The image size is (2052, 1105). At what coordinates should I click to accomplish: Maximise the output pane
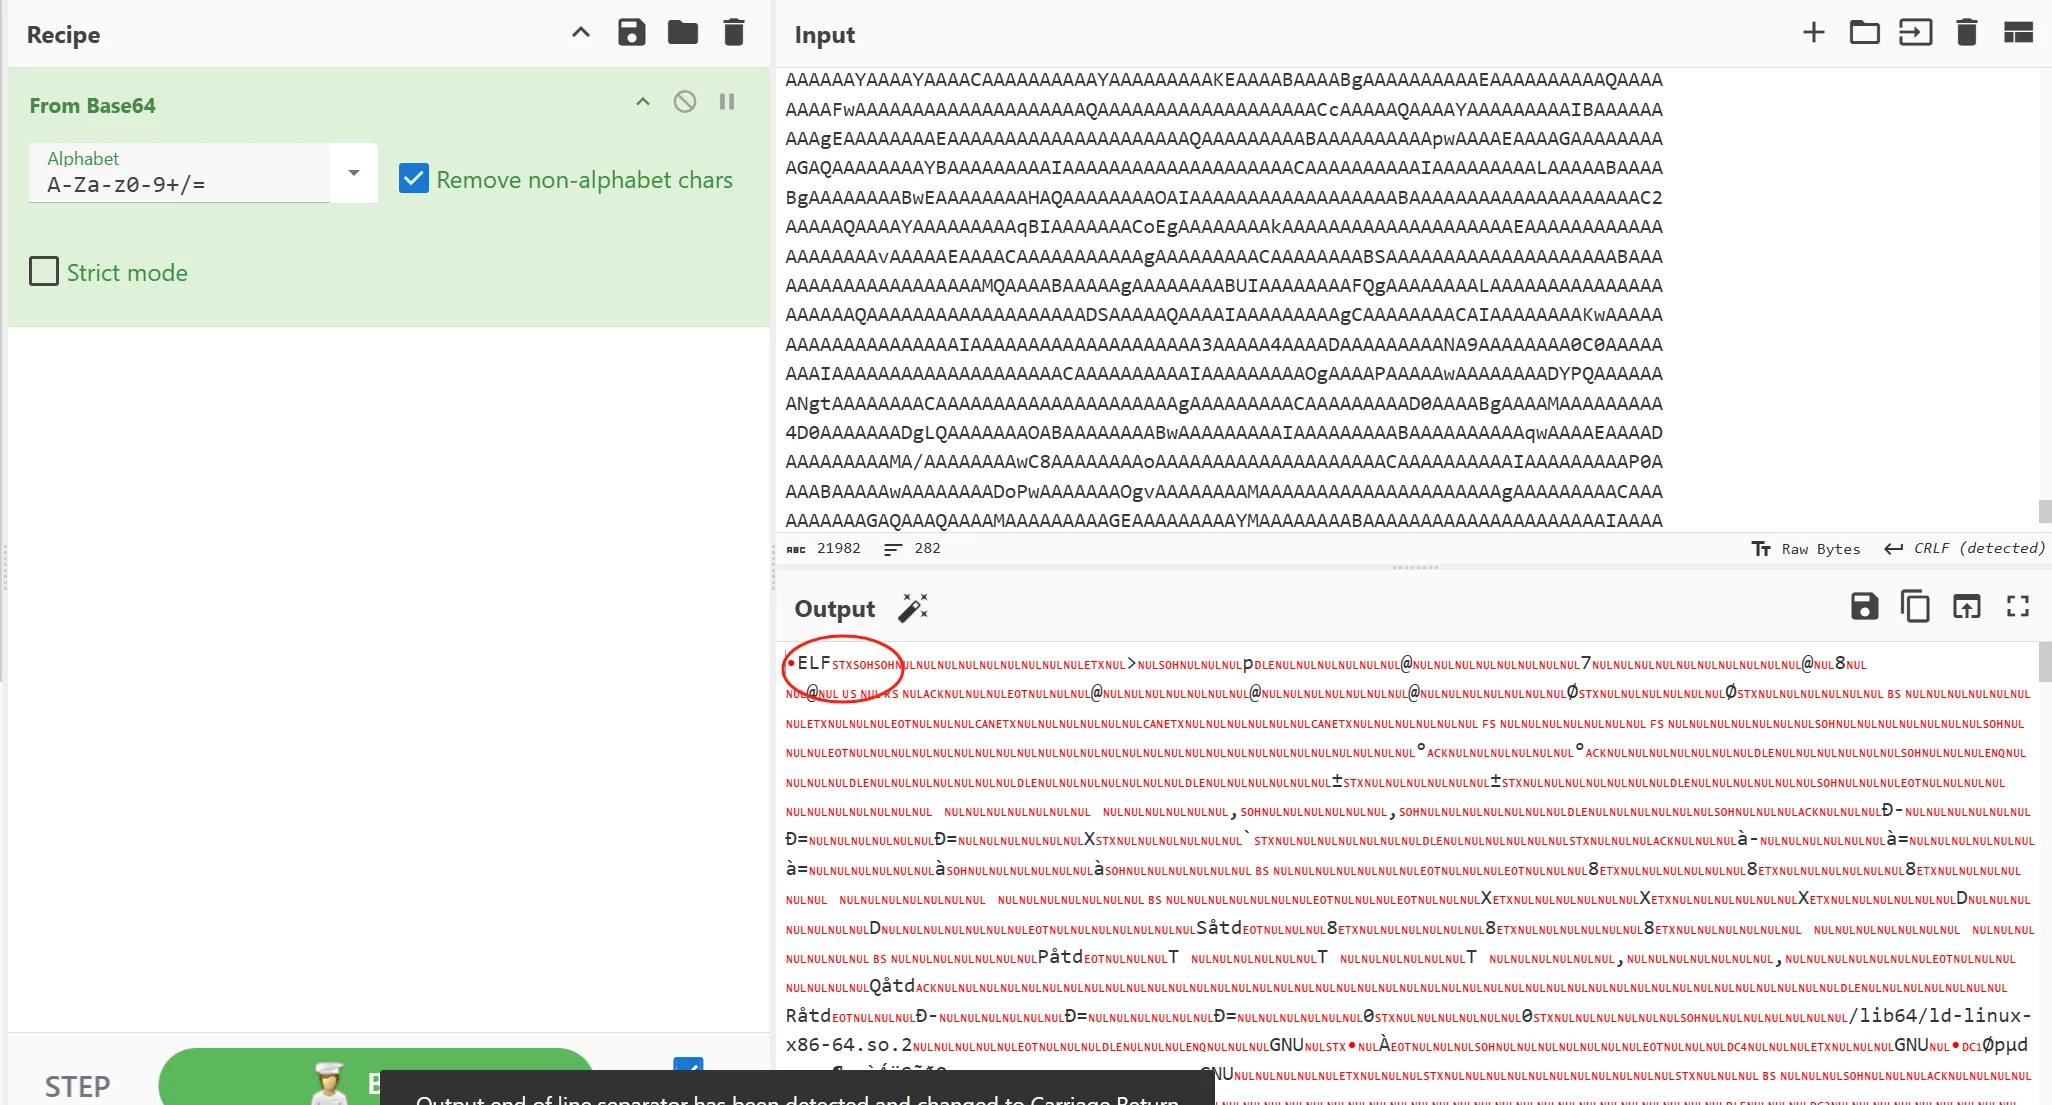pyautogui.click(x=2018, y=607)
